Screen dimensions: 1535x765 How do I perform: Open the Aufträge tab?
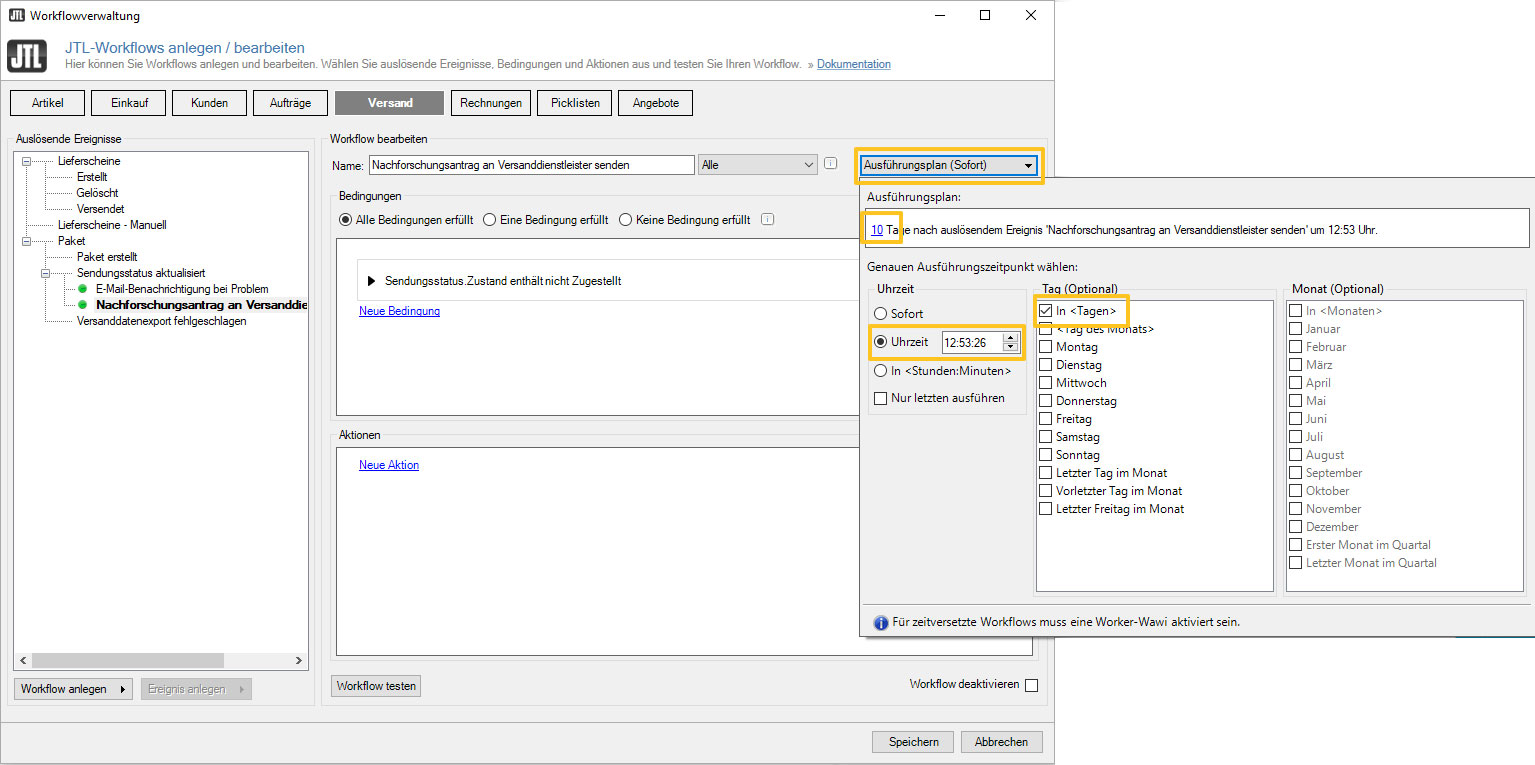click(290, 103)
